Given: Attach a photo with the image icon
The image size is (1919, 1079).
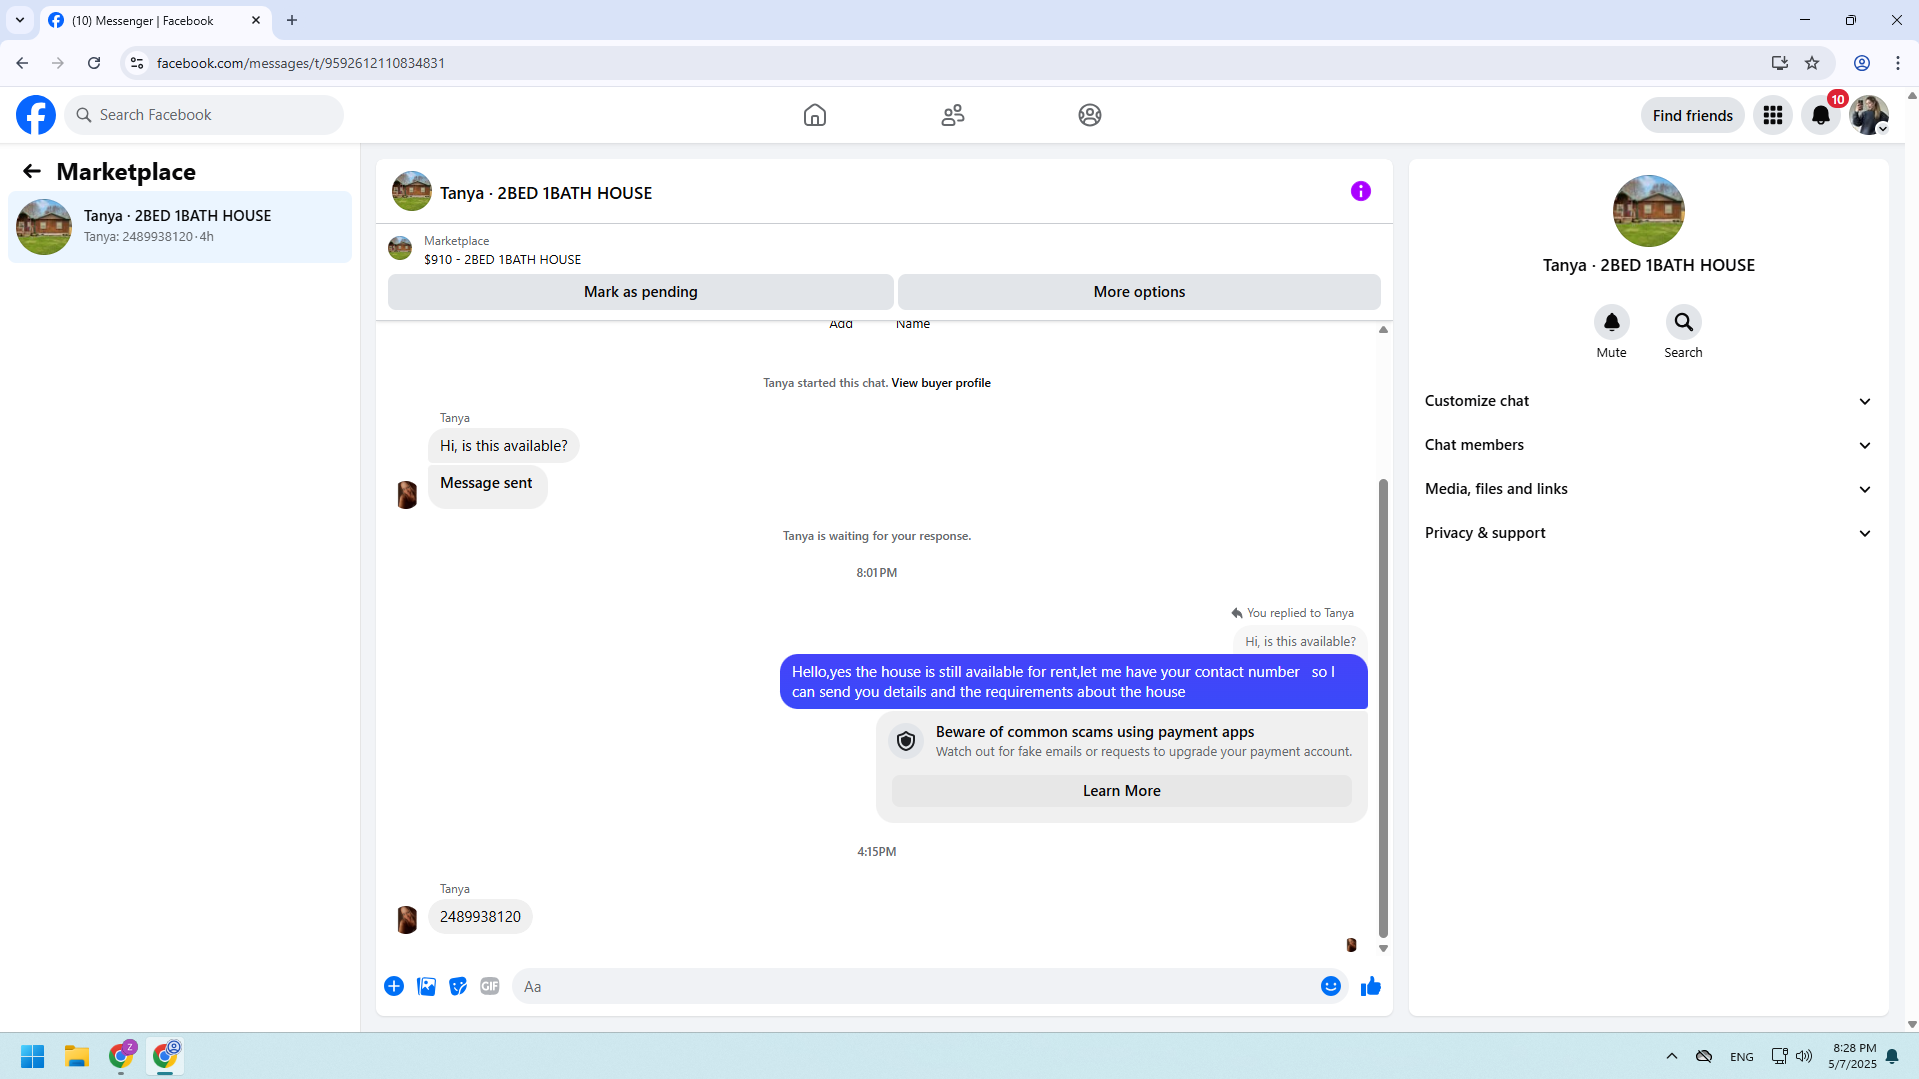Looking at the screenshot, I should tap(426, 986).
